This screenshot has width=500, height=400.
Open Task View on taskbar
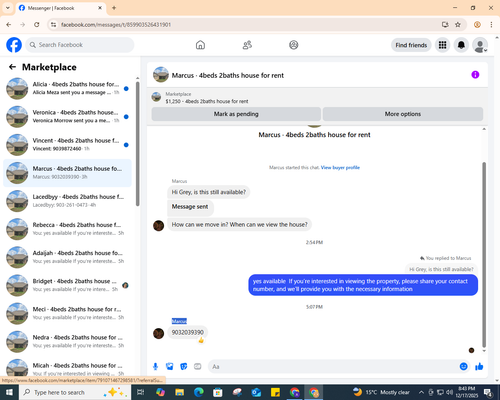point(141,392)
